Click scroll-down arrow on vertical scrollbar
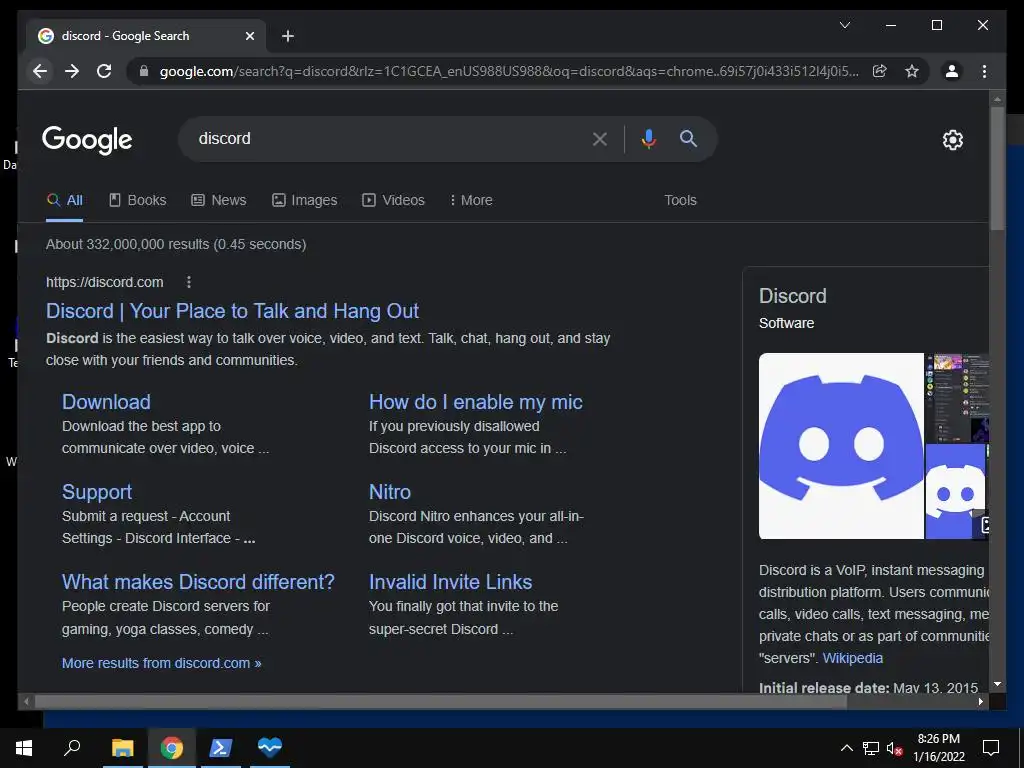Viewport: 1024px width, 768px height. coord(997,684)
